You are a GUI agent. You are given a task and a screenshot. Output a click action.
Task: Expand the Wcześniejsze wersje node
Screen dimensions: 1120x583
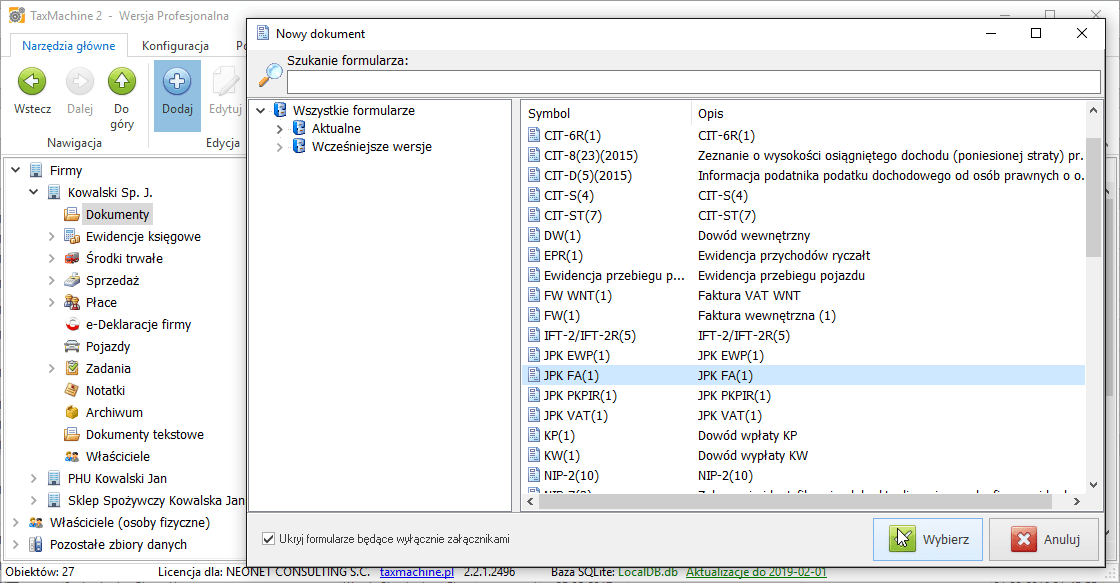(x=280, y=147)
